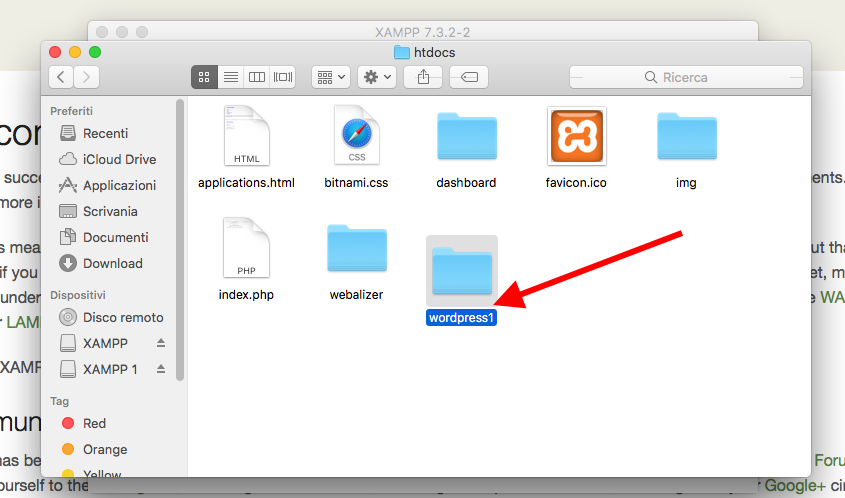Screen dimensions: 845x498
Task: Open Scrivania in the sidebar
Action: 108,211
